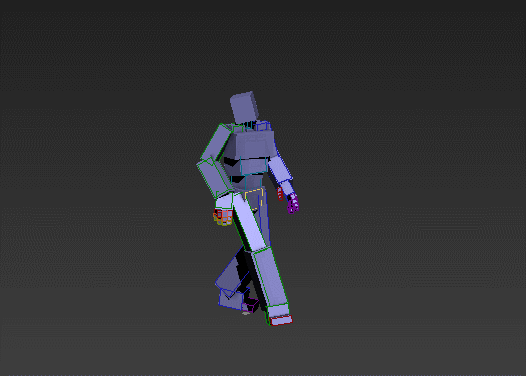Select the green-outlined front calf
The width and height of the screenshot is (526, 376).
[x=270, y=276]
